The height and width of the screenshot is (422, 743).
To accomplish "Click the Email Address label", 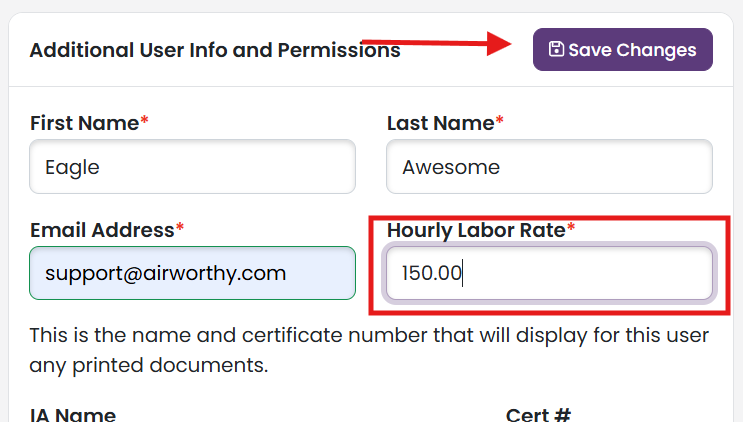I will click(x=102, y=230).
